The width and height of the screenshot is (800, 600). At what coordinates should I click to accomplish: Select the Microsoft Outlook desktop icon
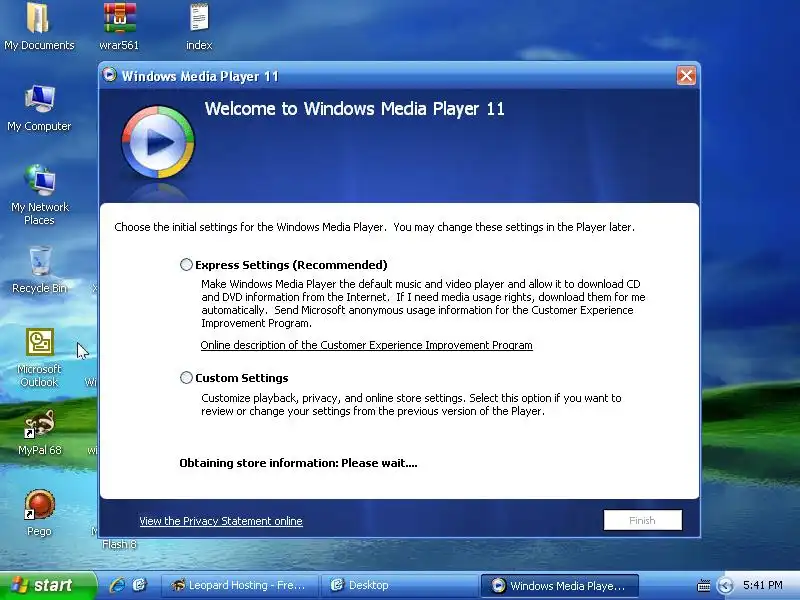click(x=39, y=358)
